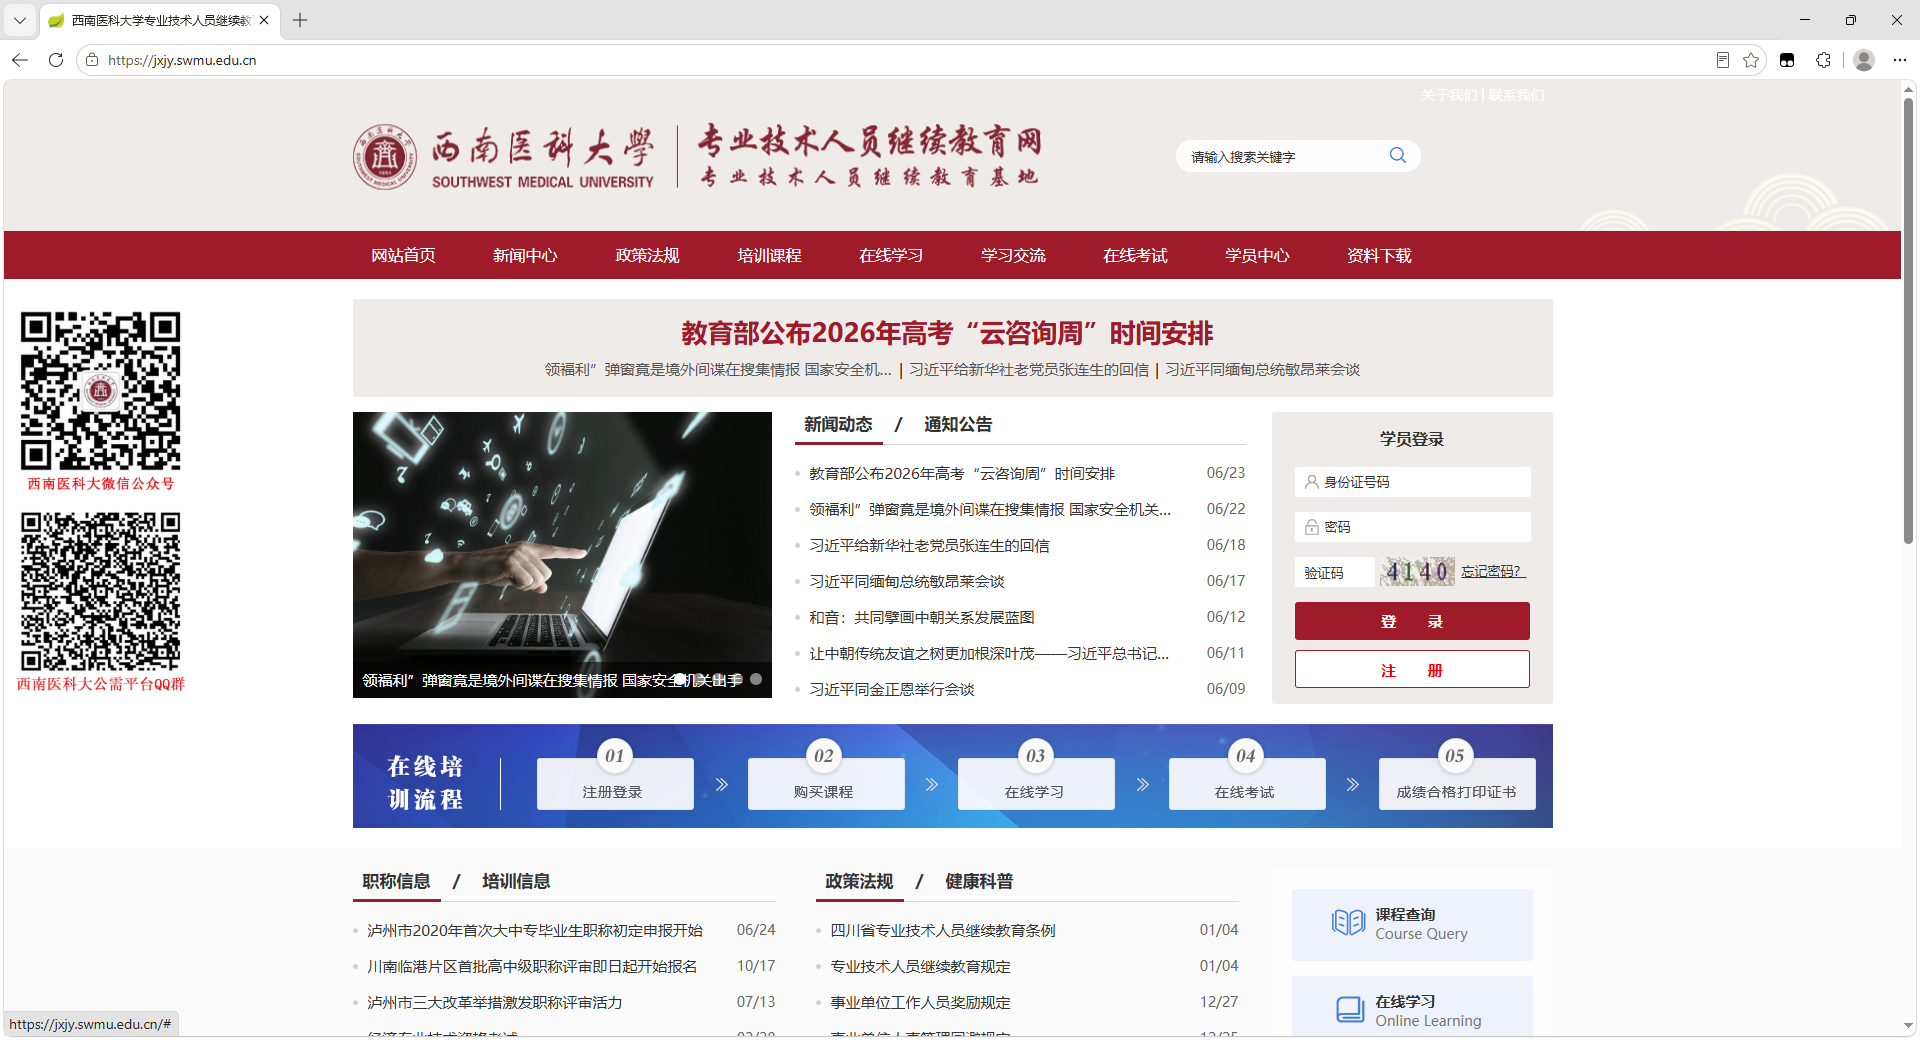
Task: Open 事业单位工作人员奖励规定
Action: pos(920,1002)
